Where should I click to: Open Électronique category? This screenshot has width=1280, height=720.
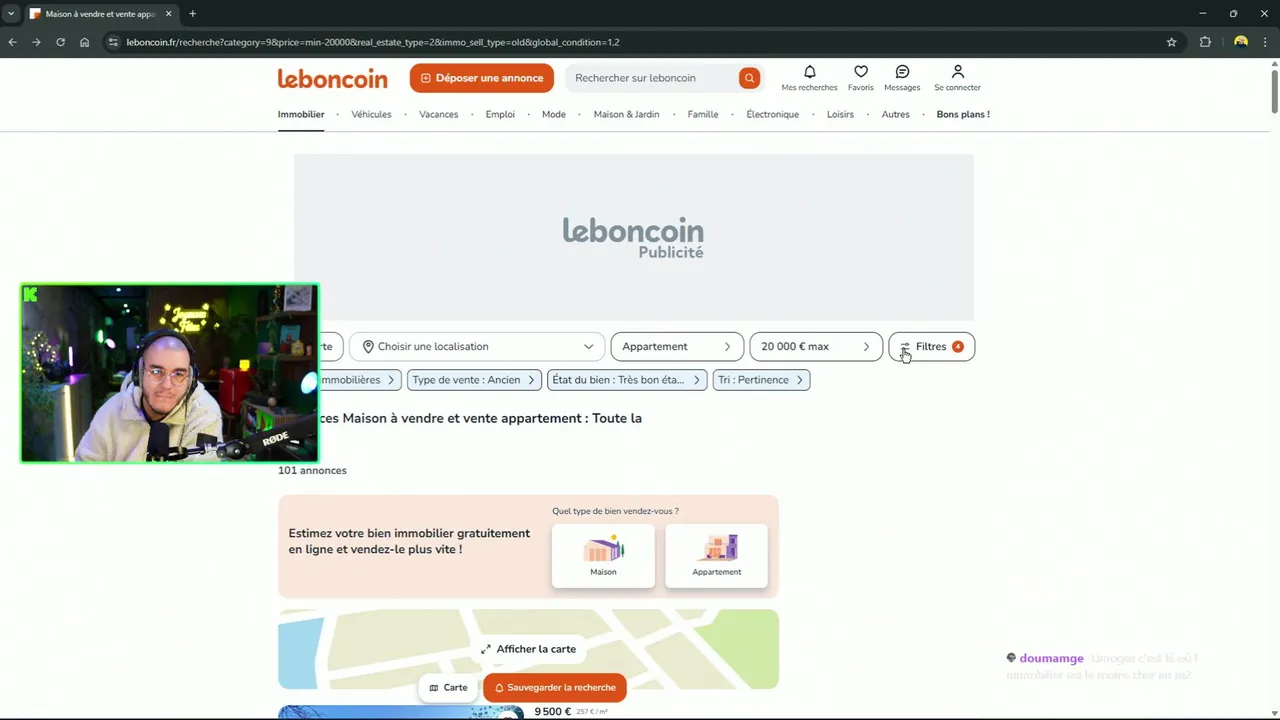tap(773, 114)
